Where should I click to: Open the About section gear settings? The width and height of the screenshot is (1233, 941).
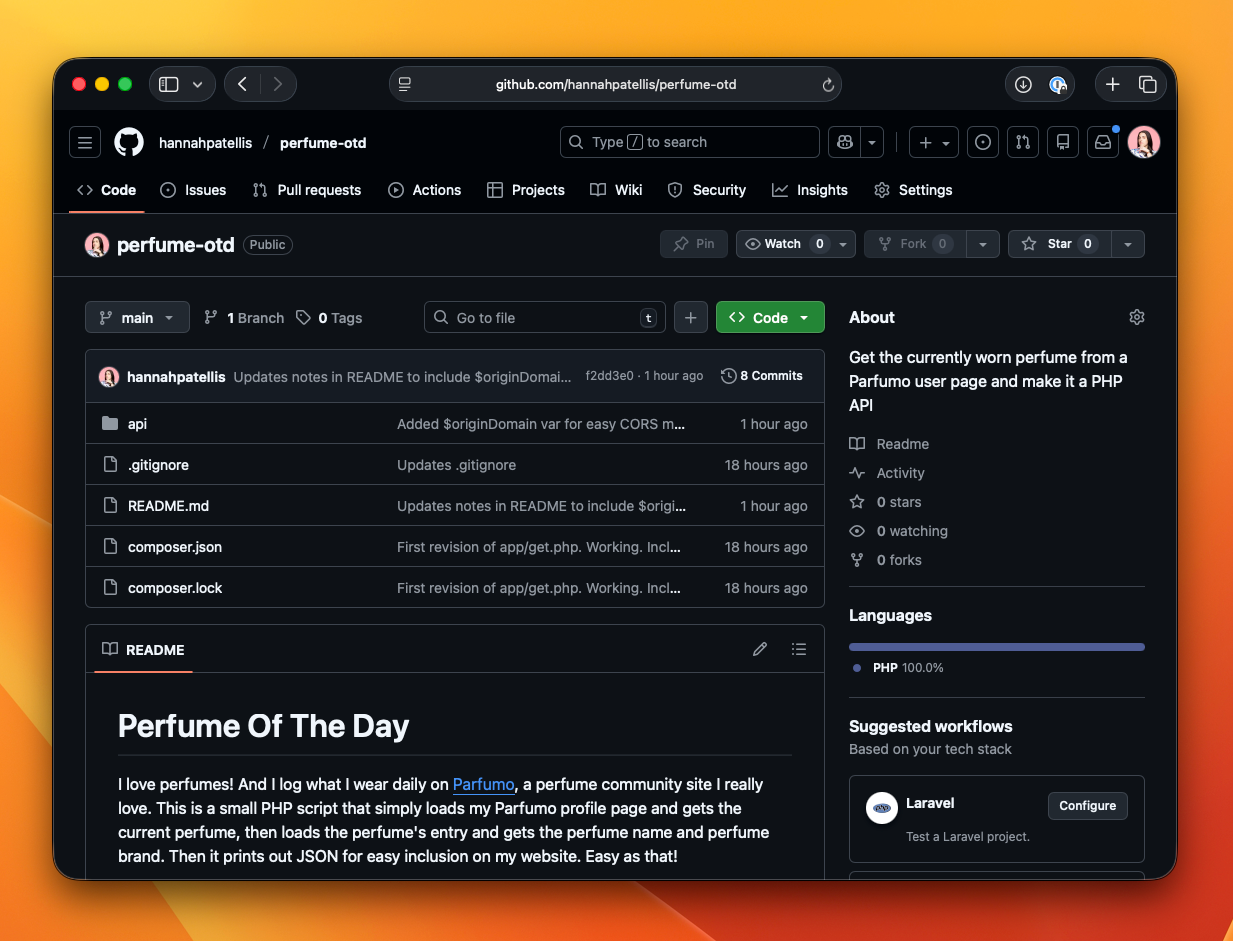pos(1136,317)
